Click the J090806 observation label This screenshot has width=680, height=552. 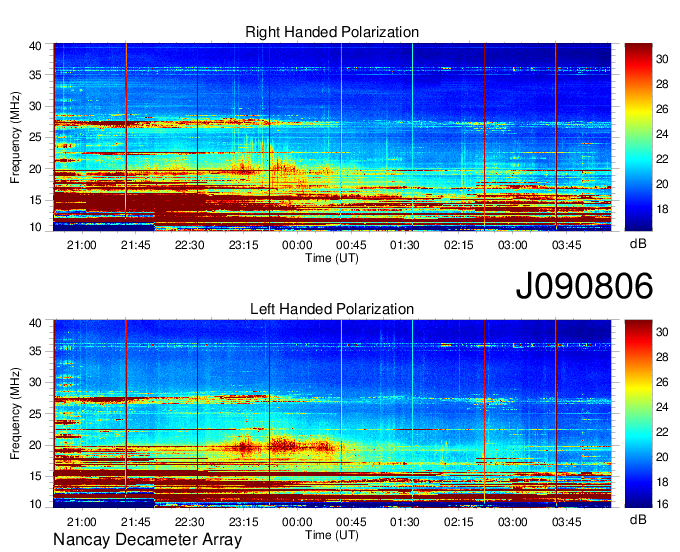584,285
